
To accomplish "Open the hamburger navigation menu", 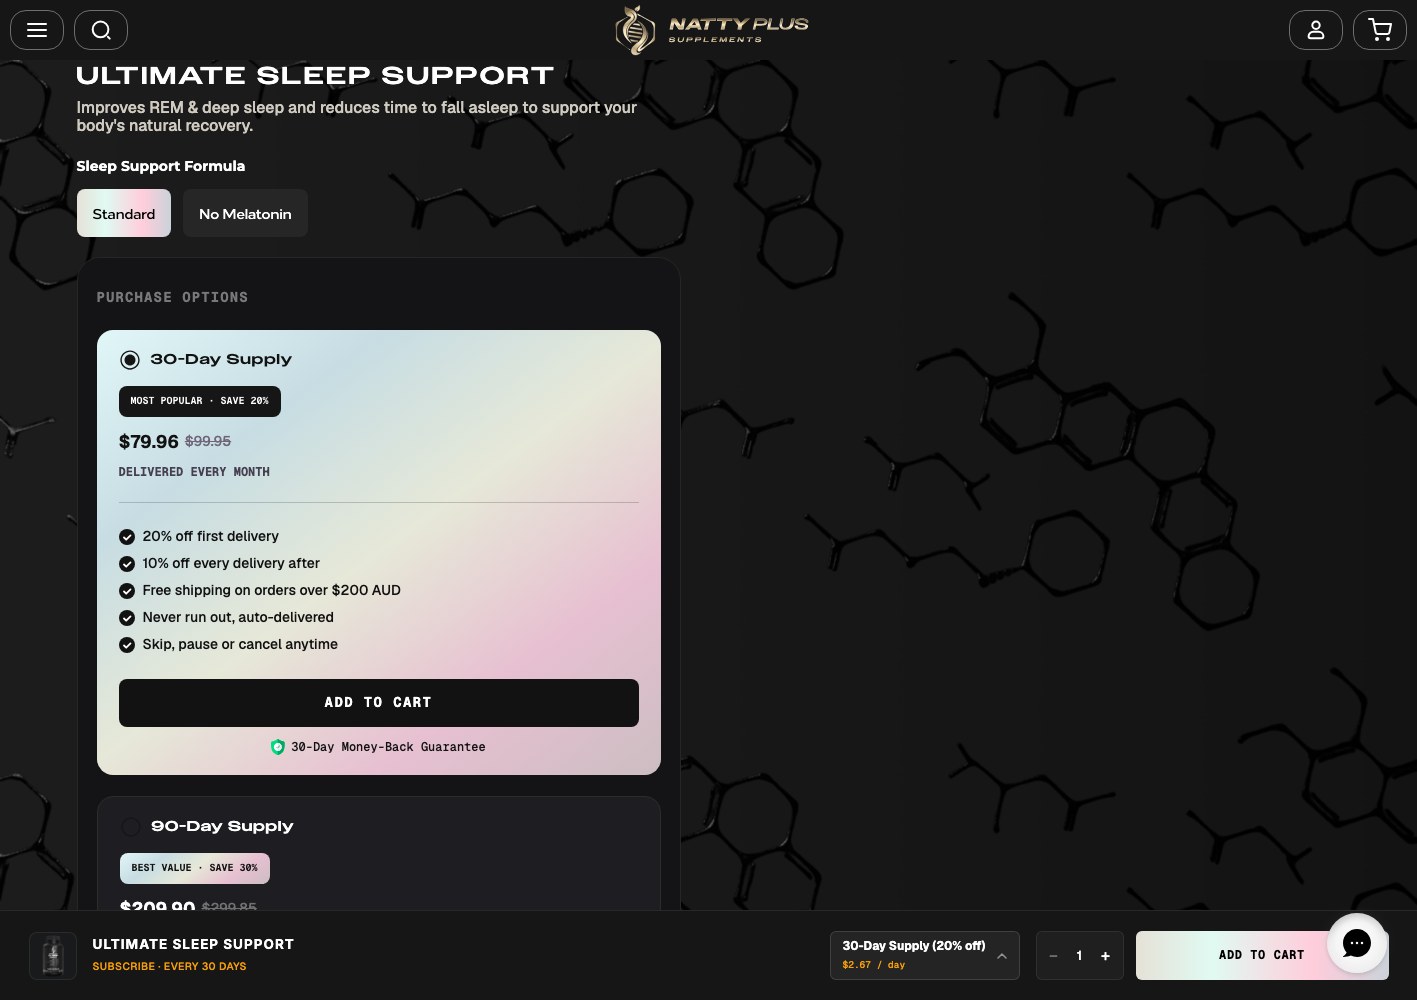I will pyautogui.click(x=37, y=30).
